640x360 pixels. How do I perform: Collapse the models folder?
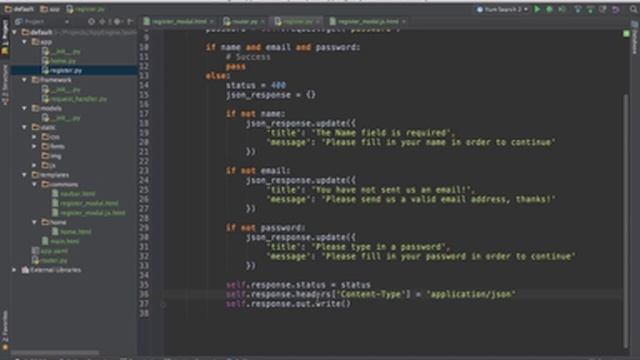click(24, 108)
